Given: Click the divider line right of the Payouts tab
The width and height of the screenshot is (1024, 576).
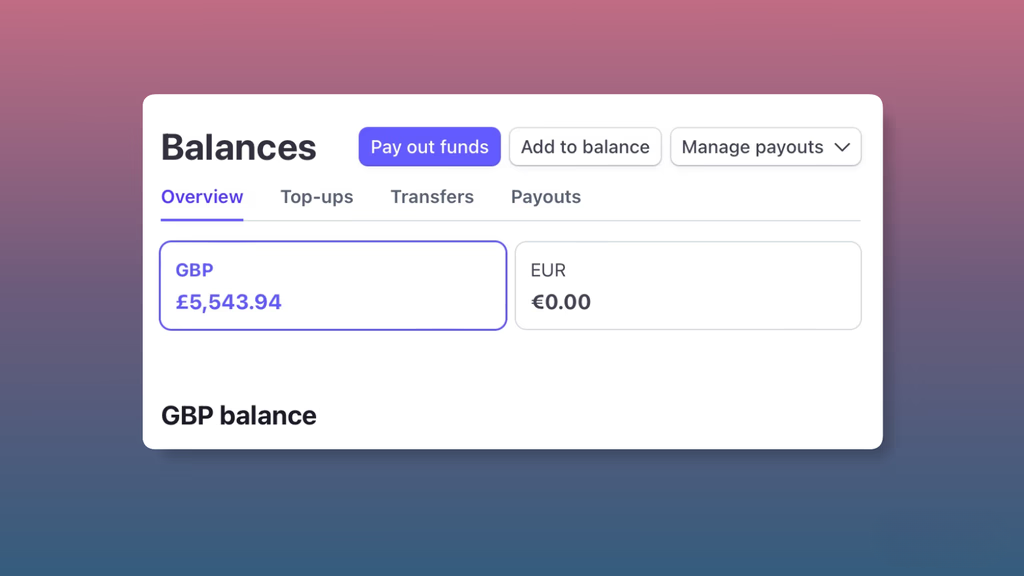Looking at the screenshot, I should (x=720, y=220).
